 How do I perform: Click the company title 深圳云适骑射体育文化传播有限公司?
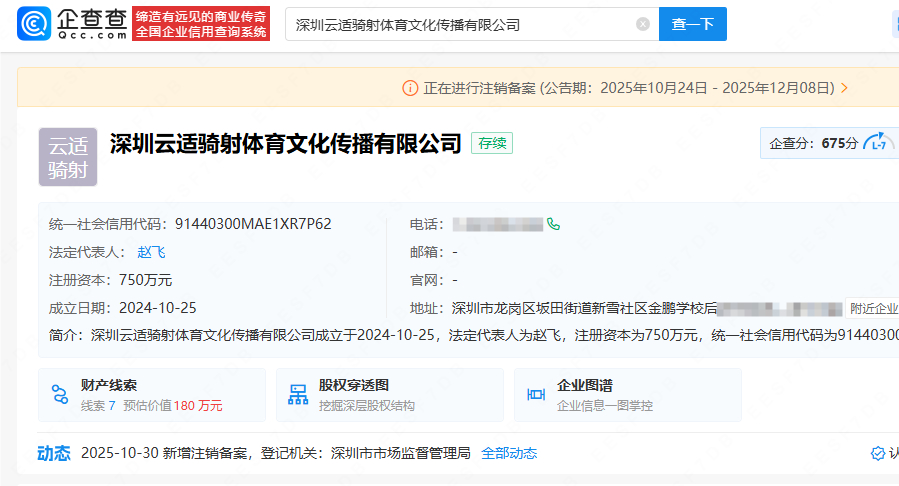tap(286, 144)
